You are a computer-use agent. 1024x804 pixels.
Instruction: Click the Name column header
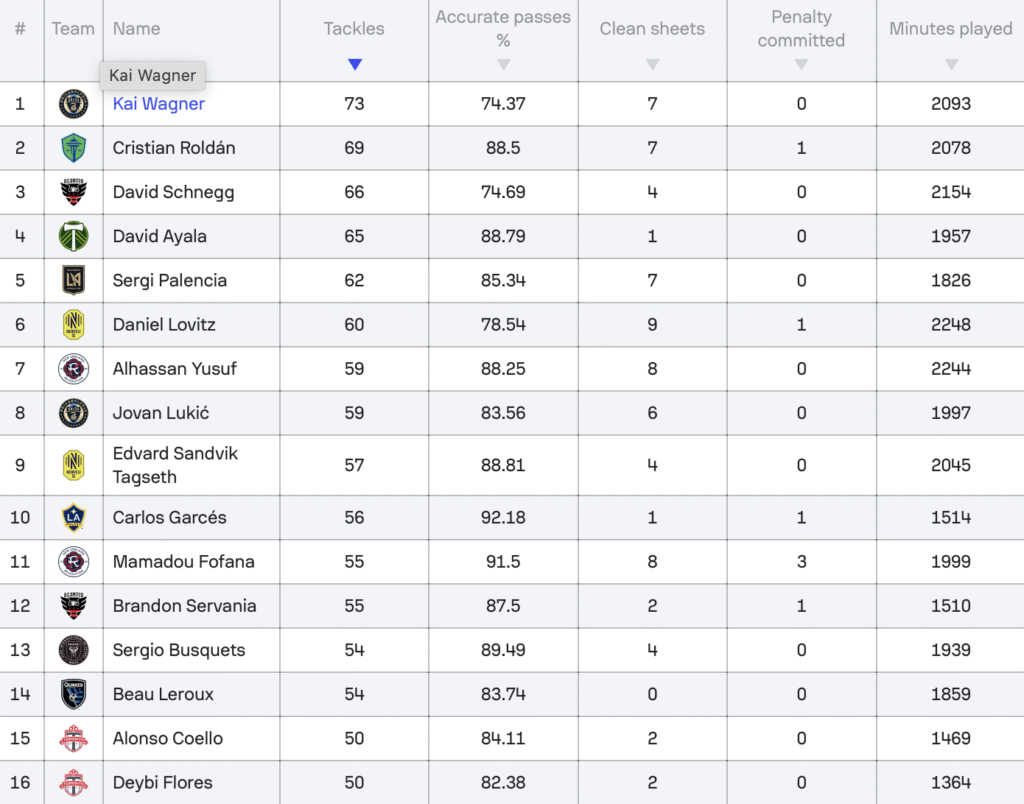136,29
